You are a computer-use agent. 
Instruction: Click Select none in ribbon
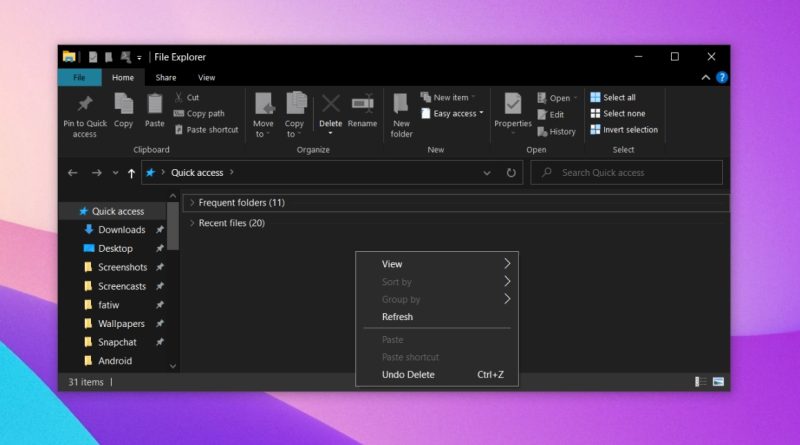[x=618, y=113]
